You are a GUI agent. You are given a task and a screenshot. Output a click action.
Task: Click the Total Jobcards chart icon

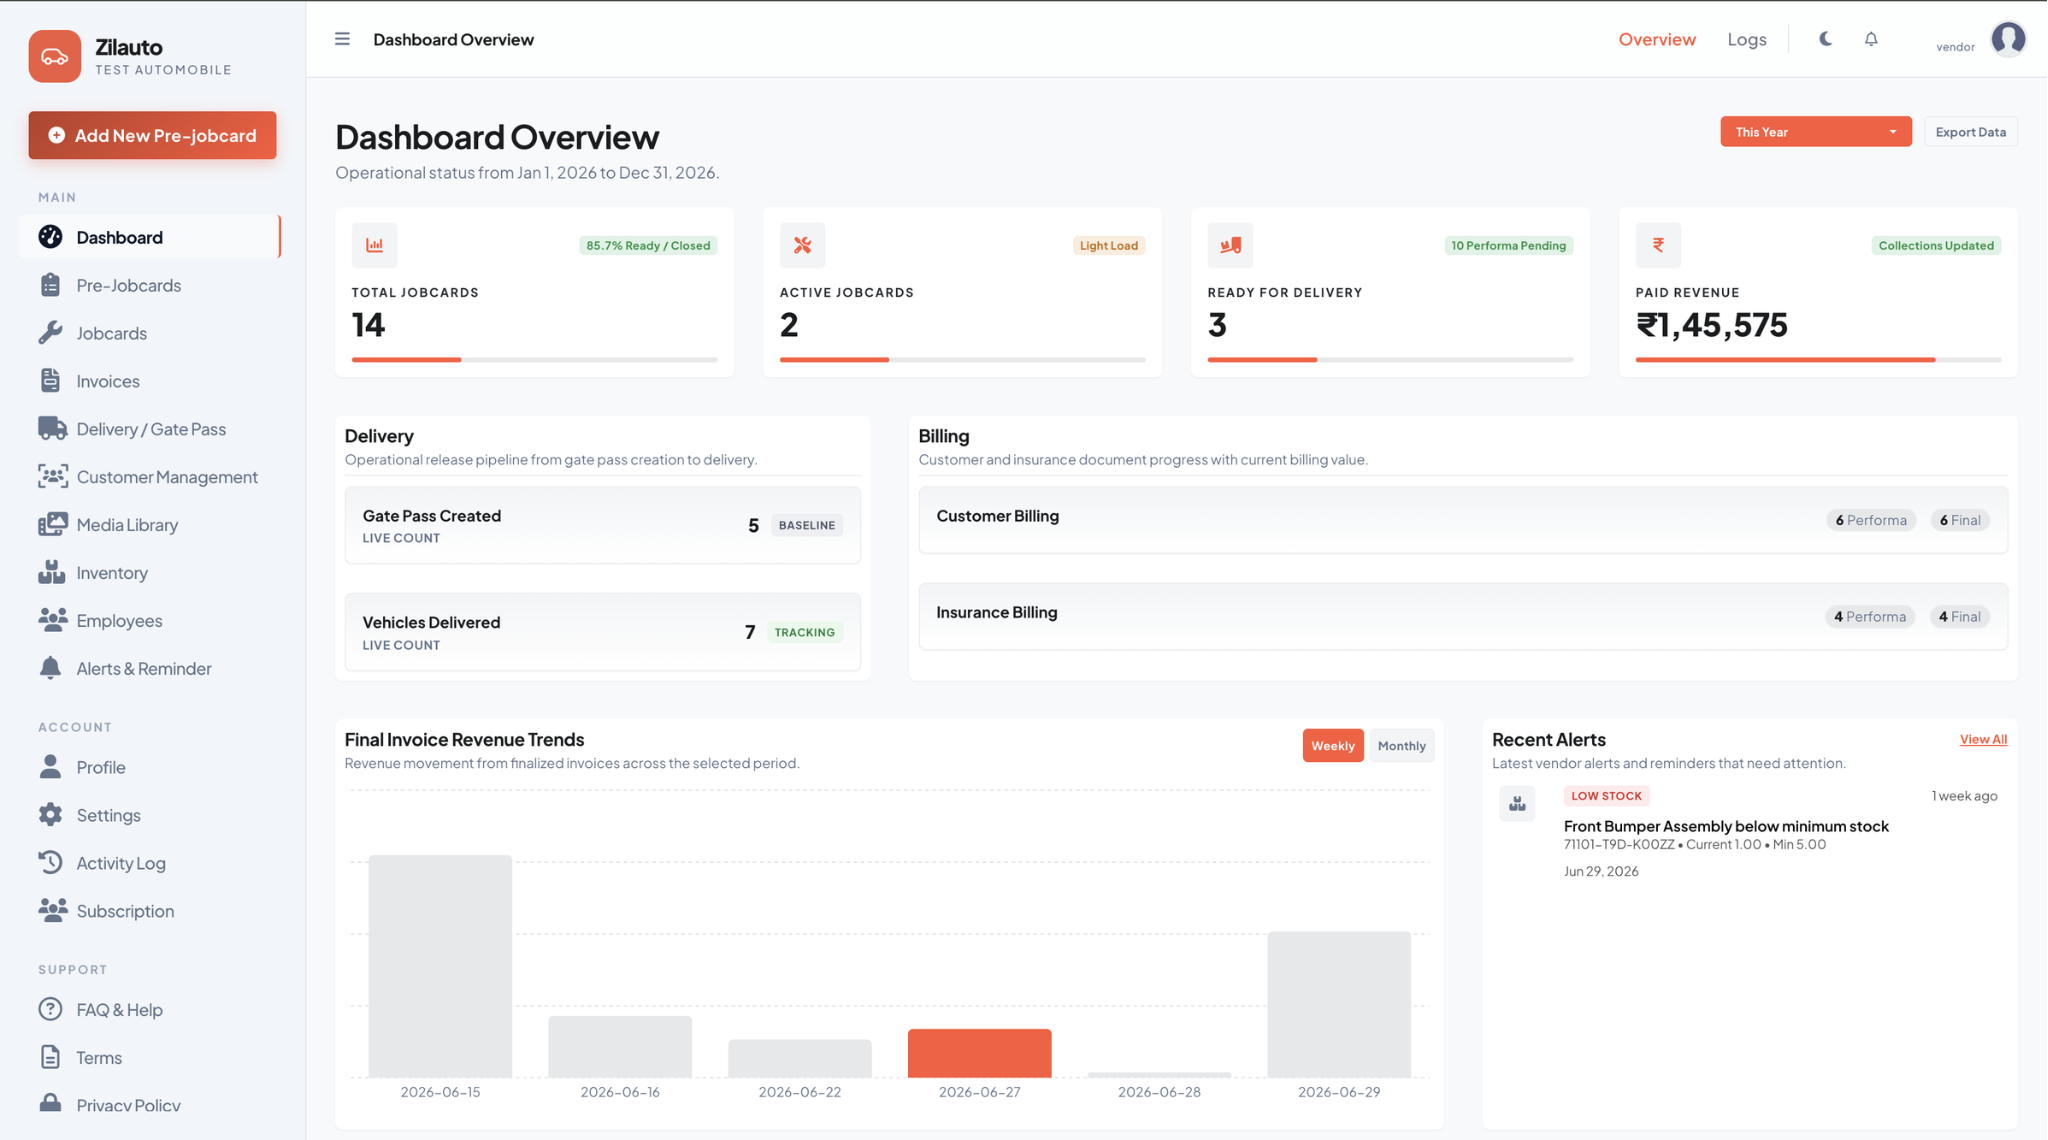(x=374, y=245)
